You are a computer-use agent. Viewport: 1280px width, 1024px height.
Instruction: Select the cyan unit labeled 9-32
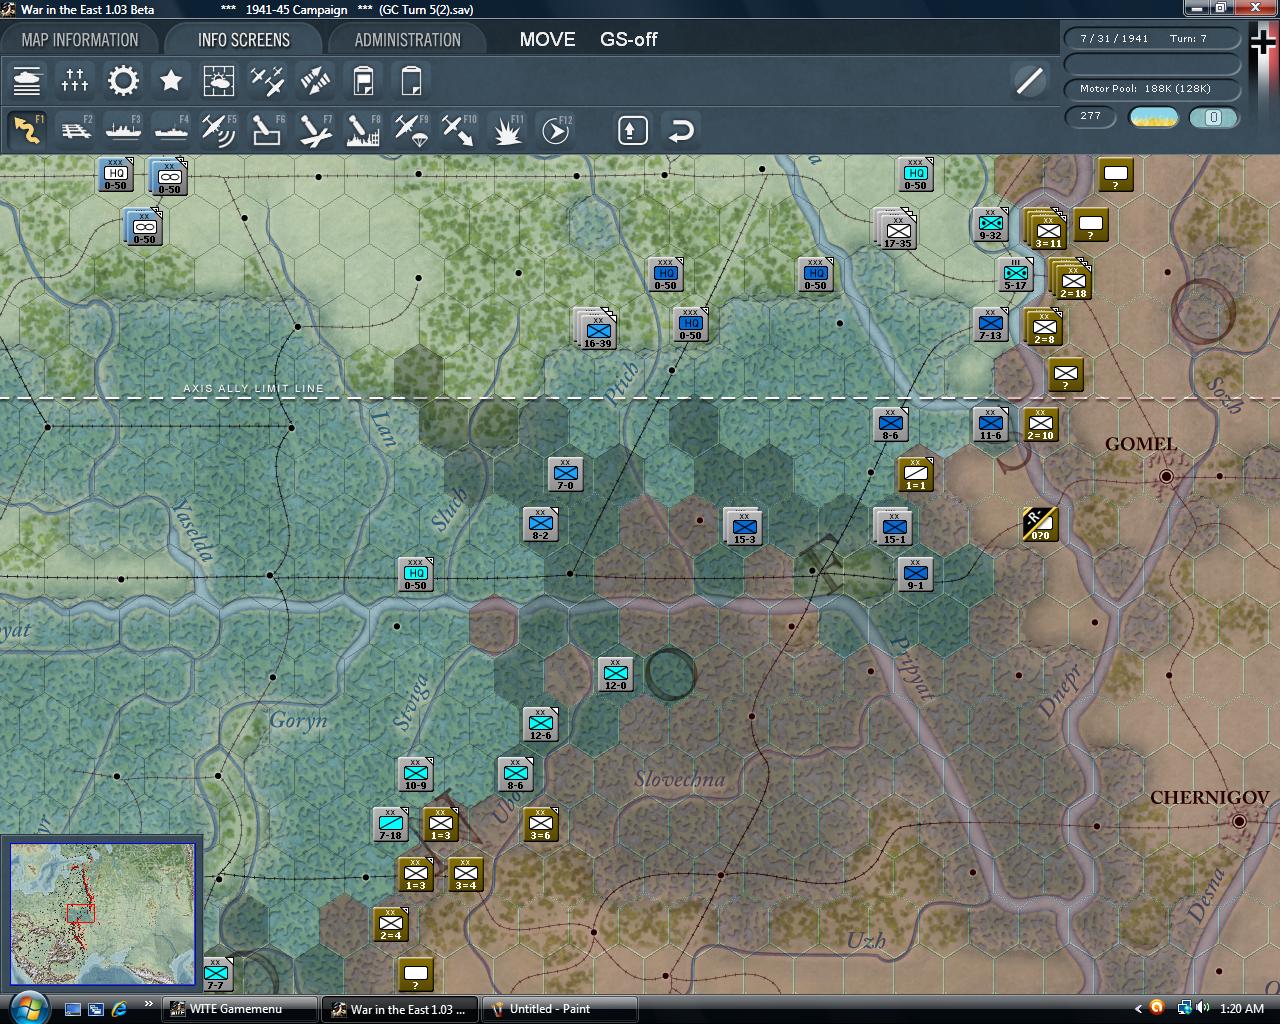pyautogui.click(x=990, y=225)
